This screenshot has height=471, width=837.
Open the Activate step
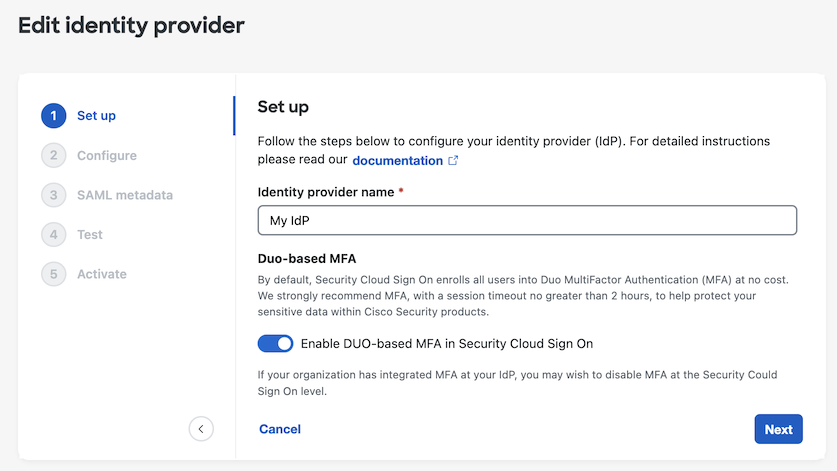(x=102, y=274)
